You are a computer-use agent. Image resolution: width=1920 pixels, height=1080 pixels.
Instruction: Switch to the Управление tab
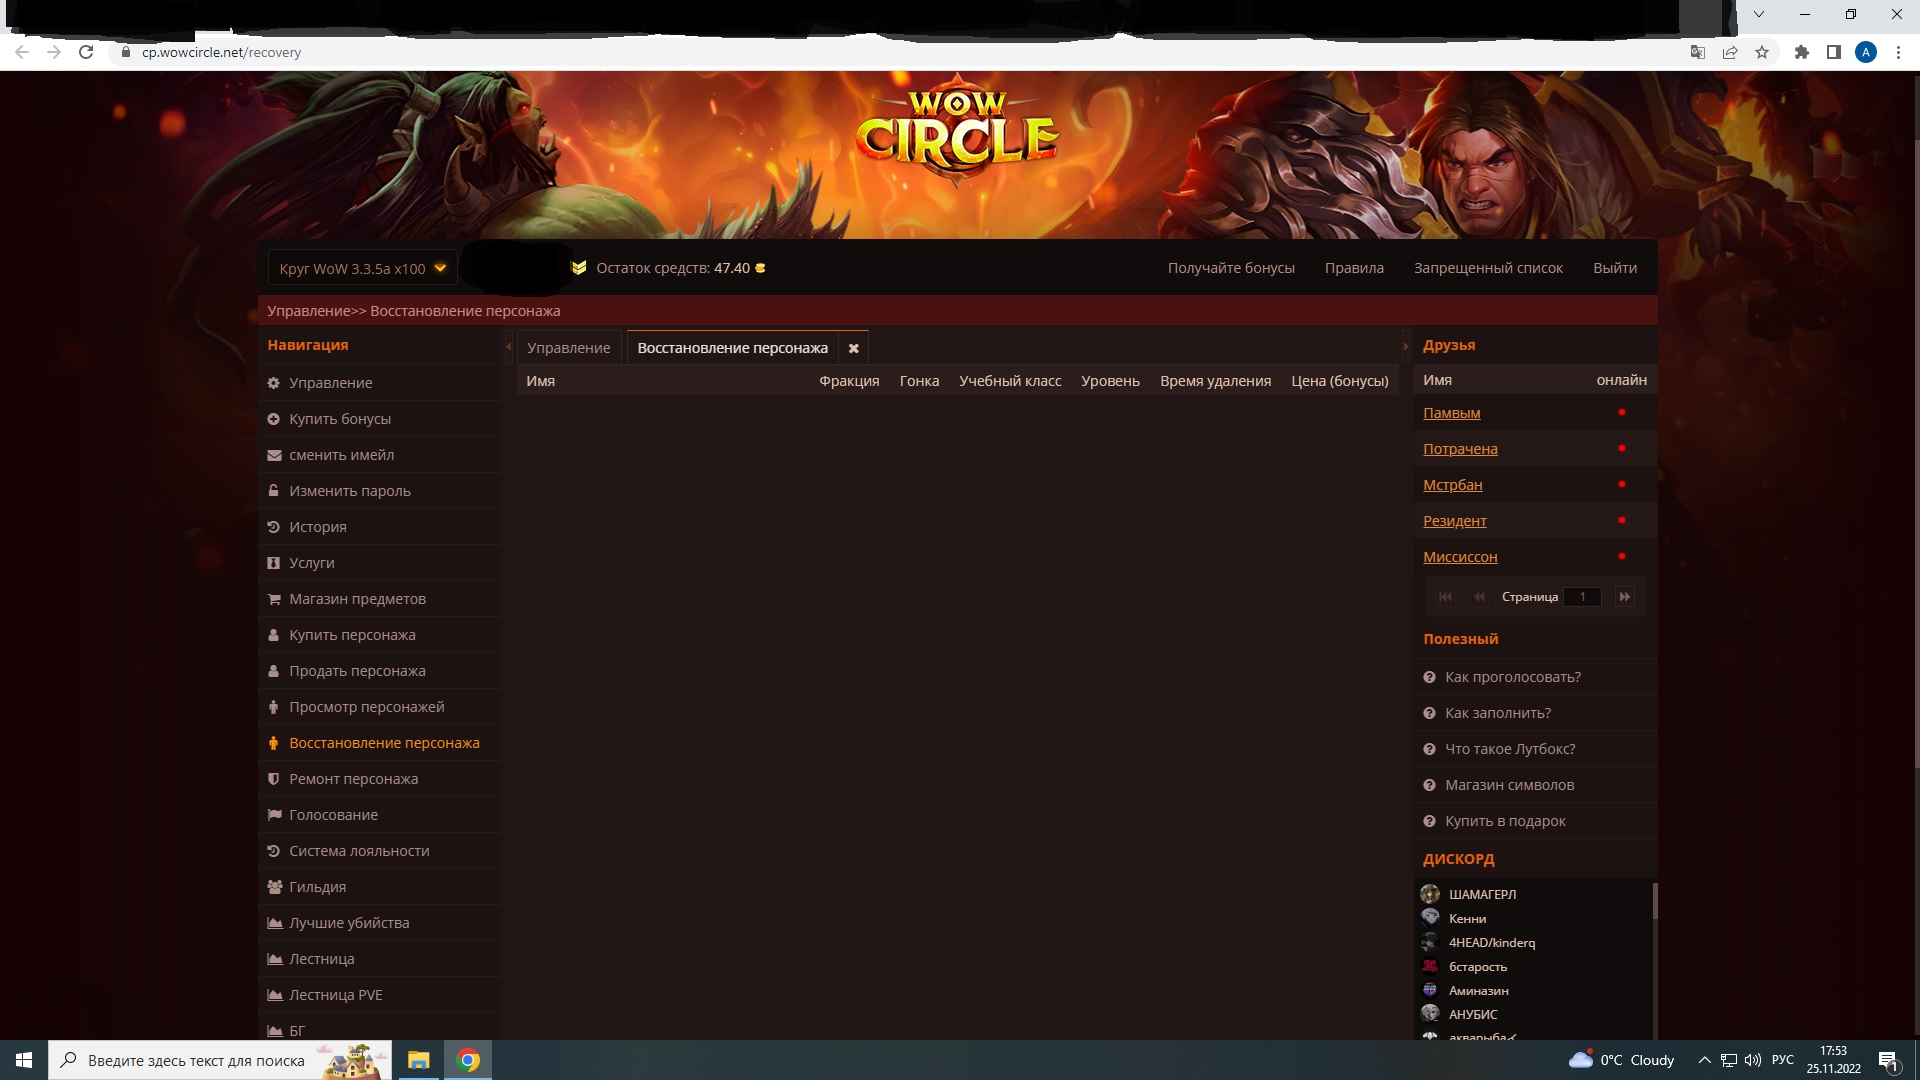coord(568,348)
